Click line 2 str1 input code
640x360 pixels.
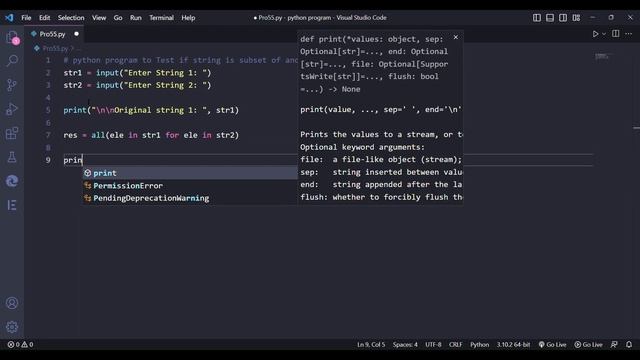(137, 73)
